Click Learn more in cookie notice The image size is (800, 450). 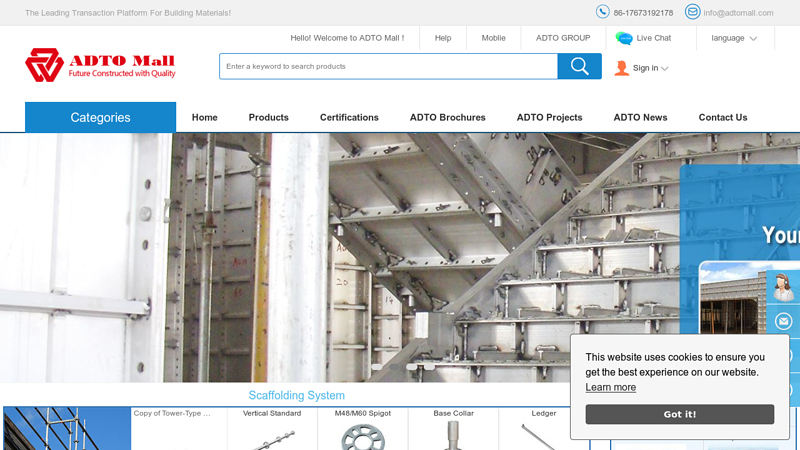click(610, 387)
